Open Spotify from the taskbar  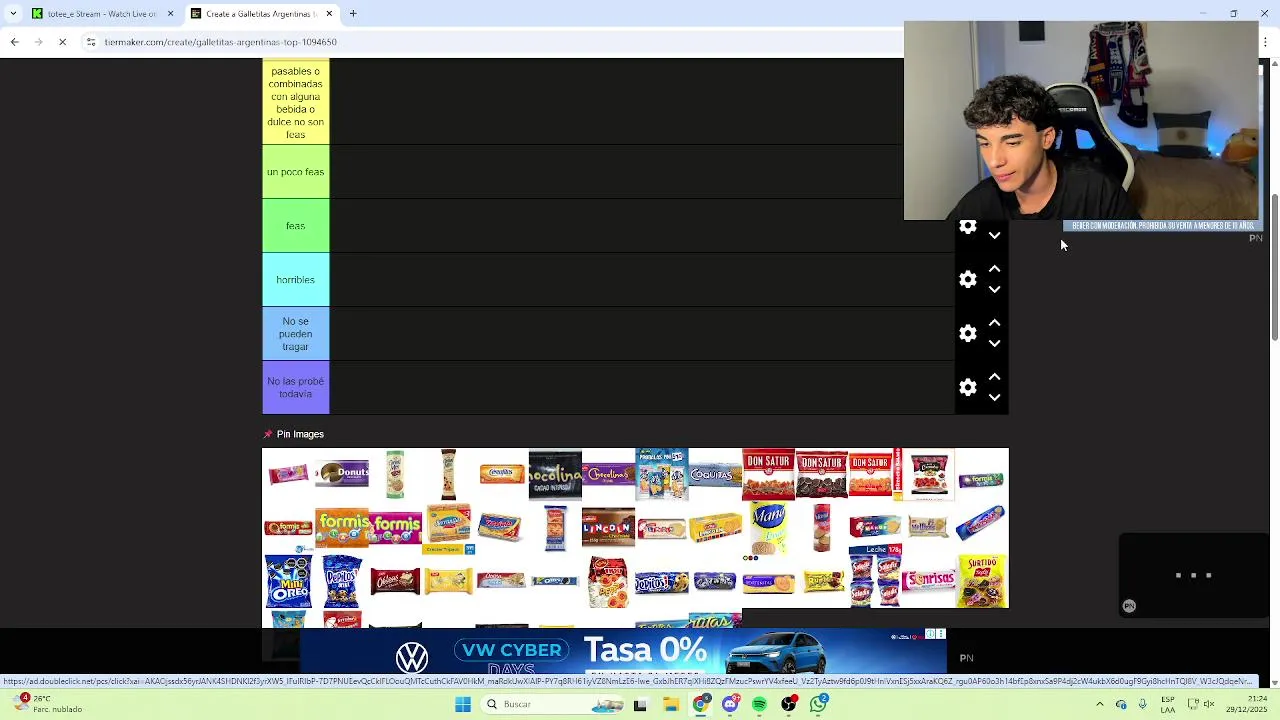tap(760, 704)
